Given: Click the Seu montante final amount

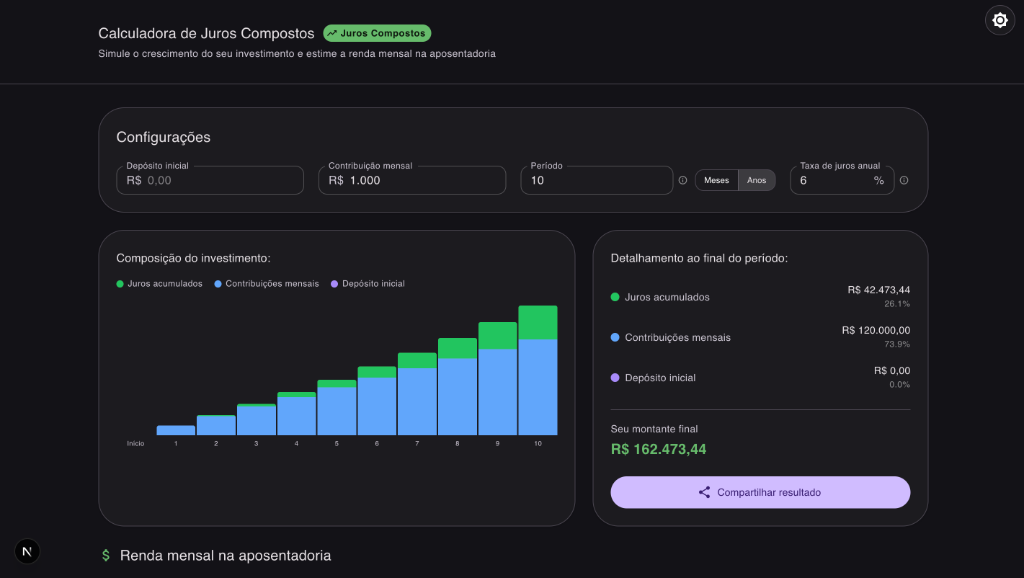Looking at the screenshot, I should [660, 448].
